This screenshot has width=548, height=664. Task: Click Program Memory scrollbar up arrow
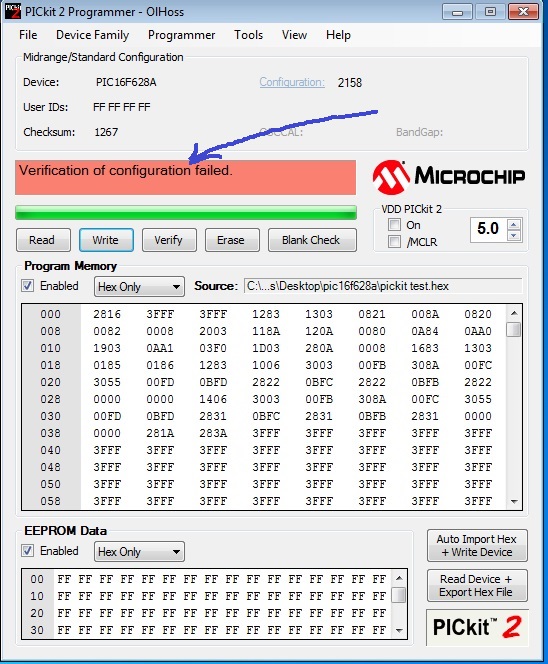(x=514, y=313)
